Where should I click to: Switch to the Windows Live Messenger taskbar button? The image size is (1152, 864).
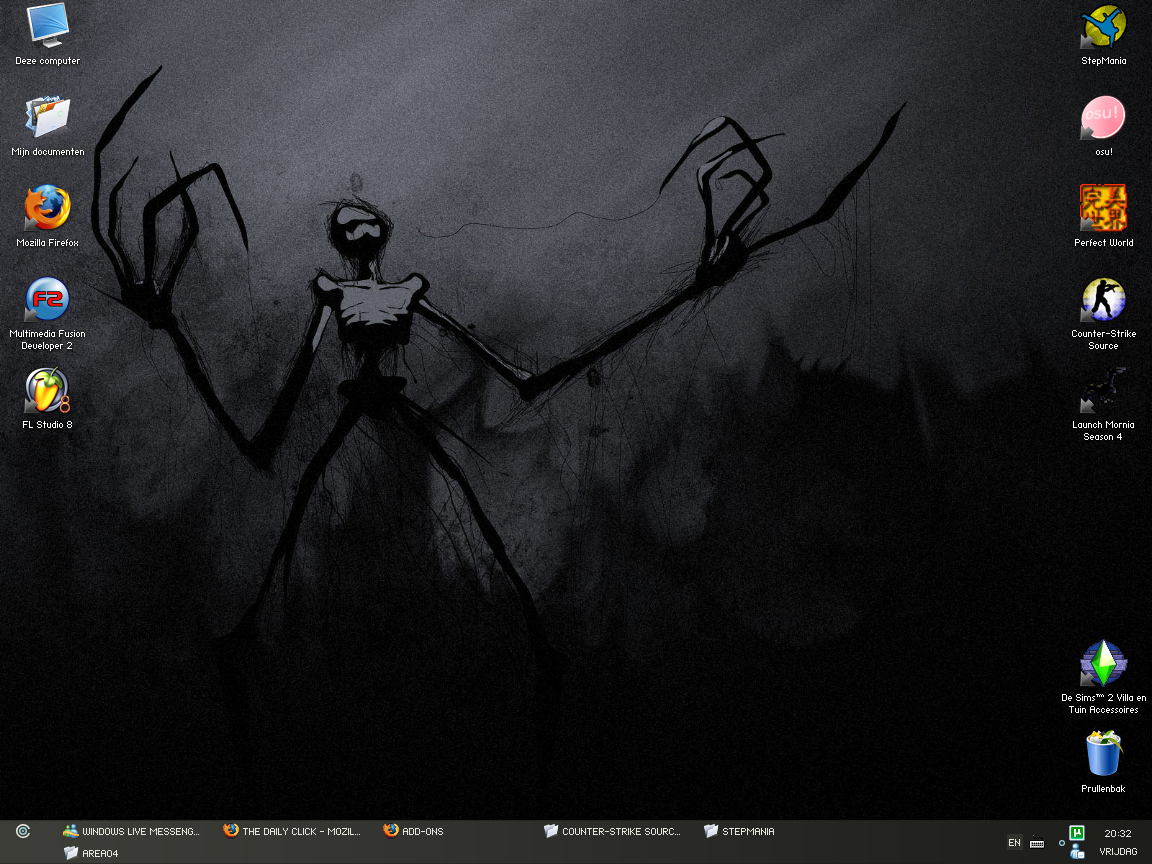coord(132,831)
